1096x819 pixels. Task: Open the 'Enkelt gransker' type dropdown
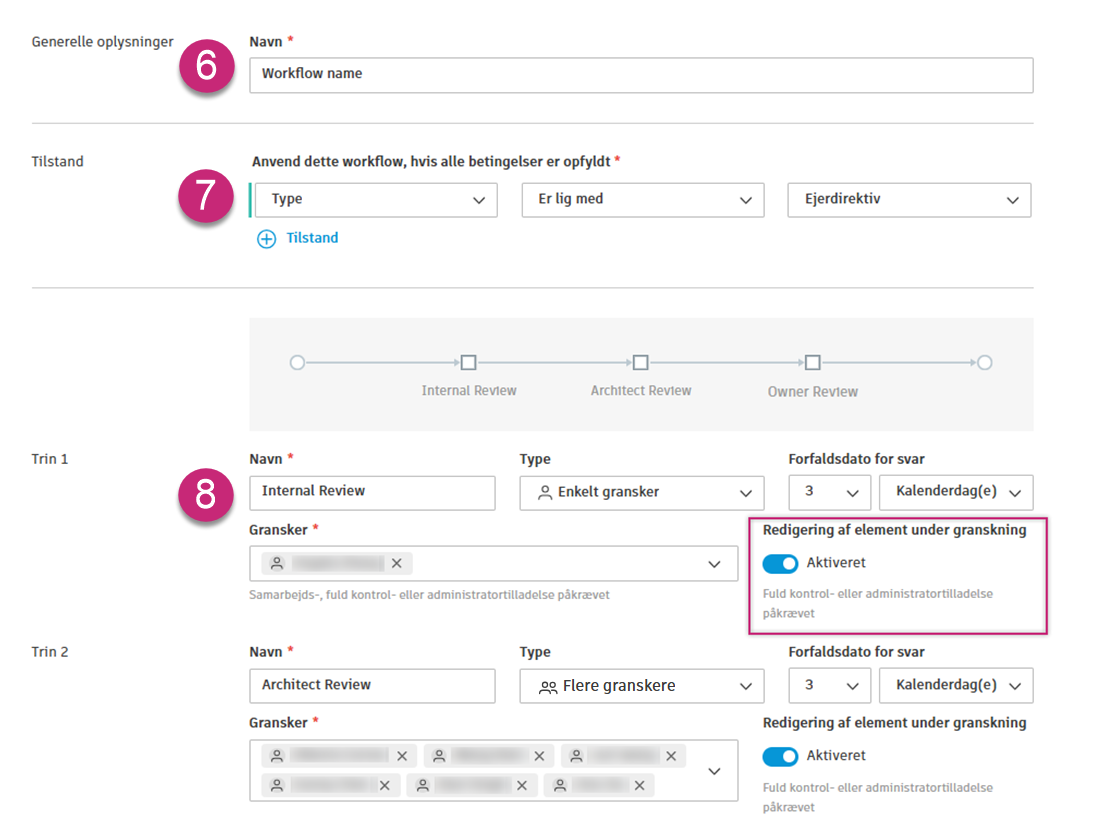pos(642,492)
